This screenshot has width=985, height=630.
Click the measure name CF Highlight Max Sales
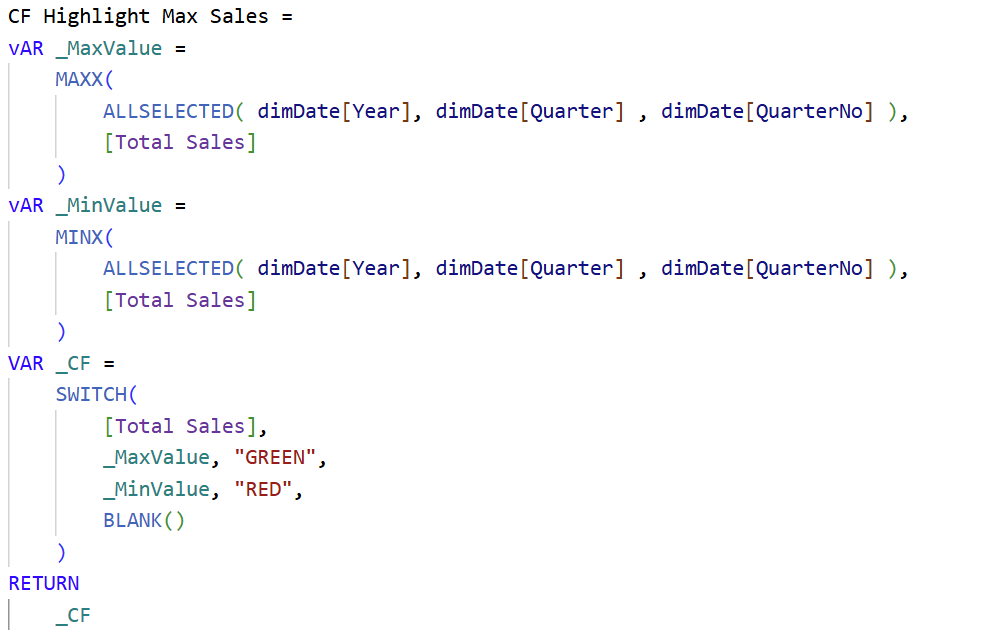[138, 16]
